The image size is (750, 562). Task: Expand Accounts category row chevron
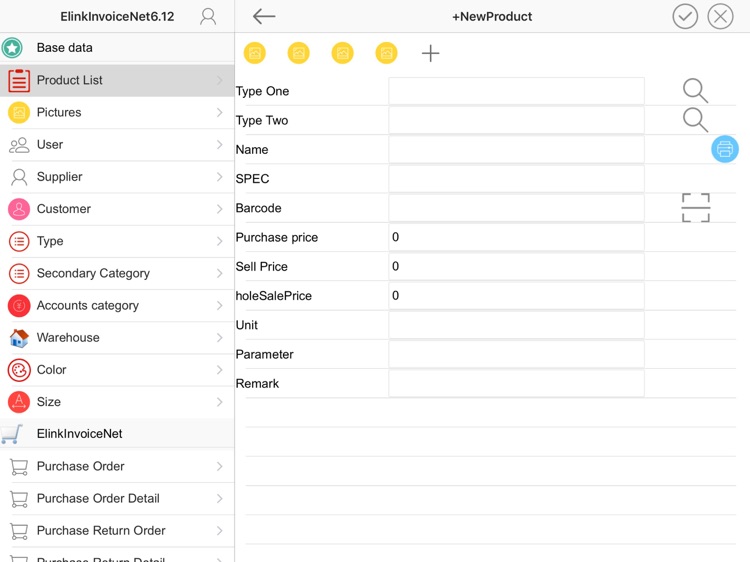[220, 305]
